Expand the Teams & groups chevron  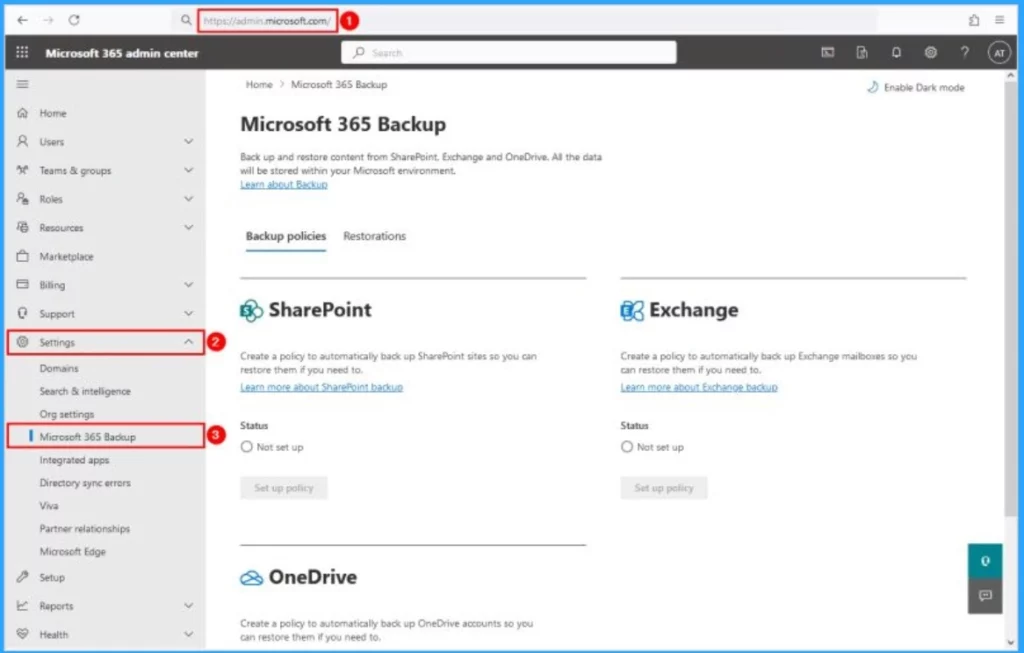pos(188,170)
